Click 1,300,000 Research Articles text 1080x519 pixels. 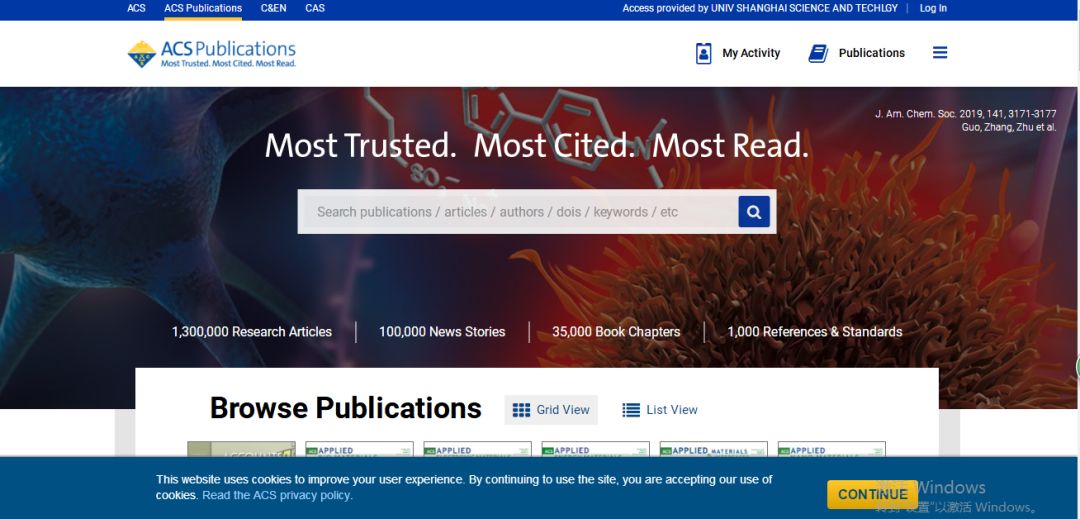pos(251,332)
